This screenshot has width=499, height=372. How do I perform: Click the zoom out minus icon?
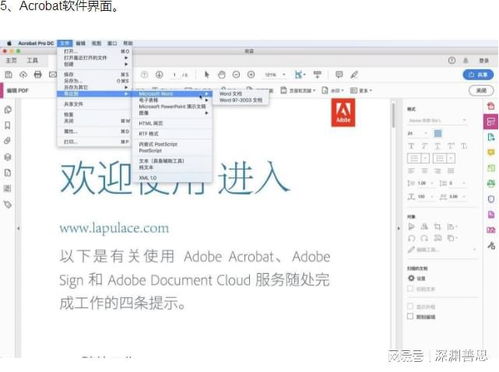[236, 75]
